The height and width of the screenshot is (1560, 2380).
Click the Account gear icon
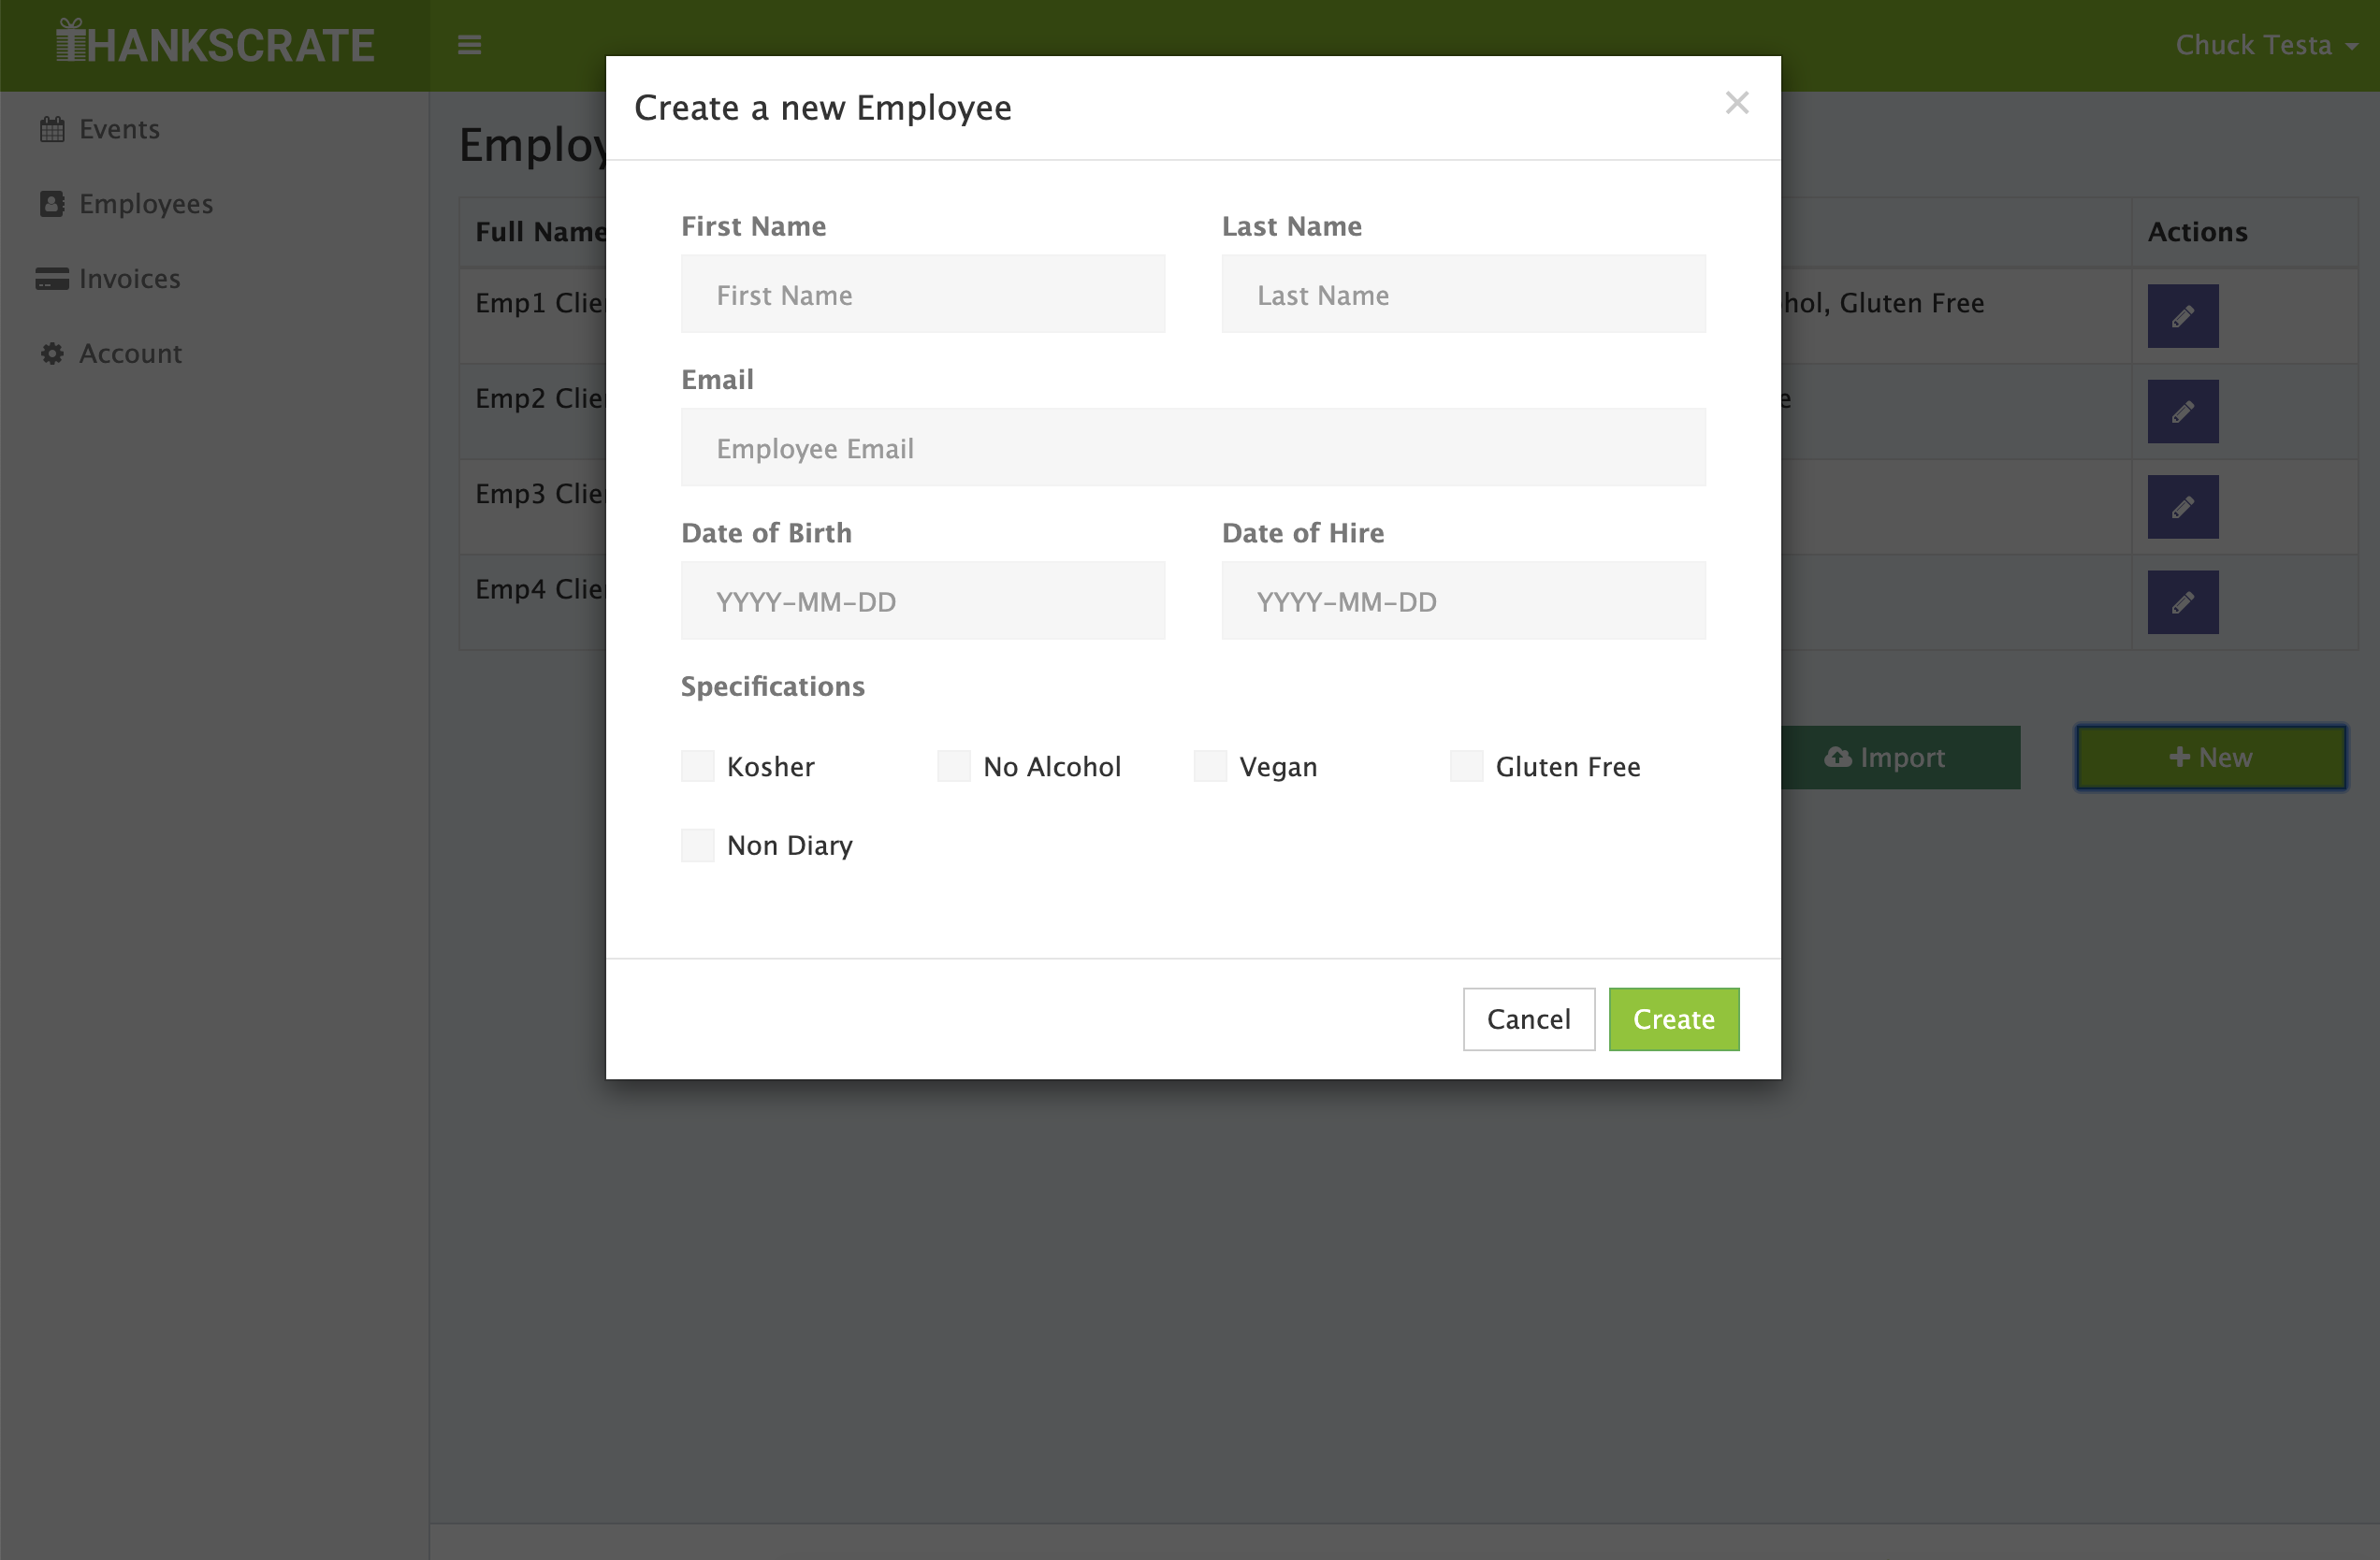pos(52,353)
